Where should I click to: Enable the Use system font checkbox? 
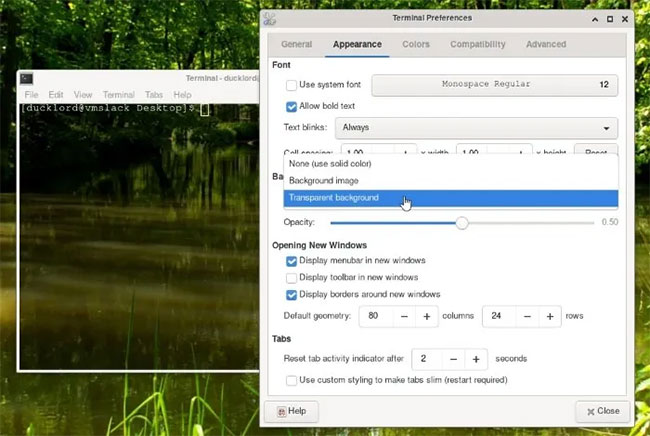point(291,85)
